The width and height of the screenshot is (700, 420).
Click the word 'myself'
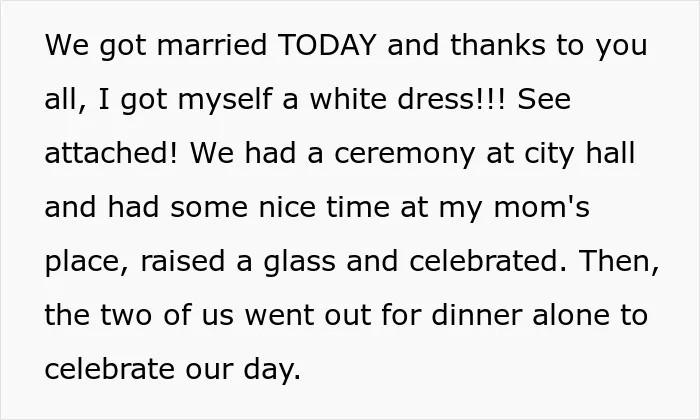coord(225,101)
